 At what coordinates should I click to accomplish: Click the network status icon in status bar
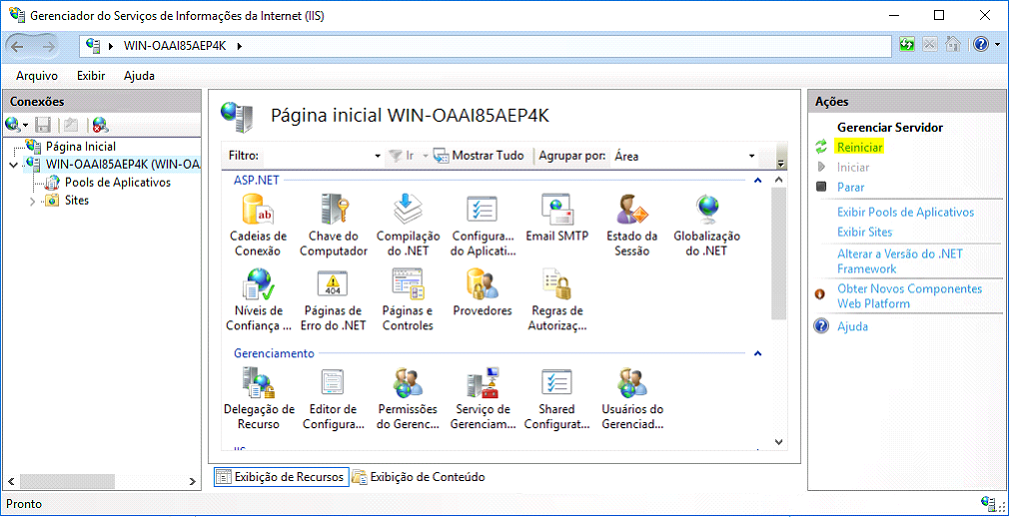coord(990,504)
